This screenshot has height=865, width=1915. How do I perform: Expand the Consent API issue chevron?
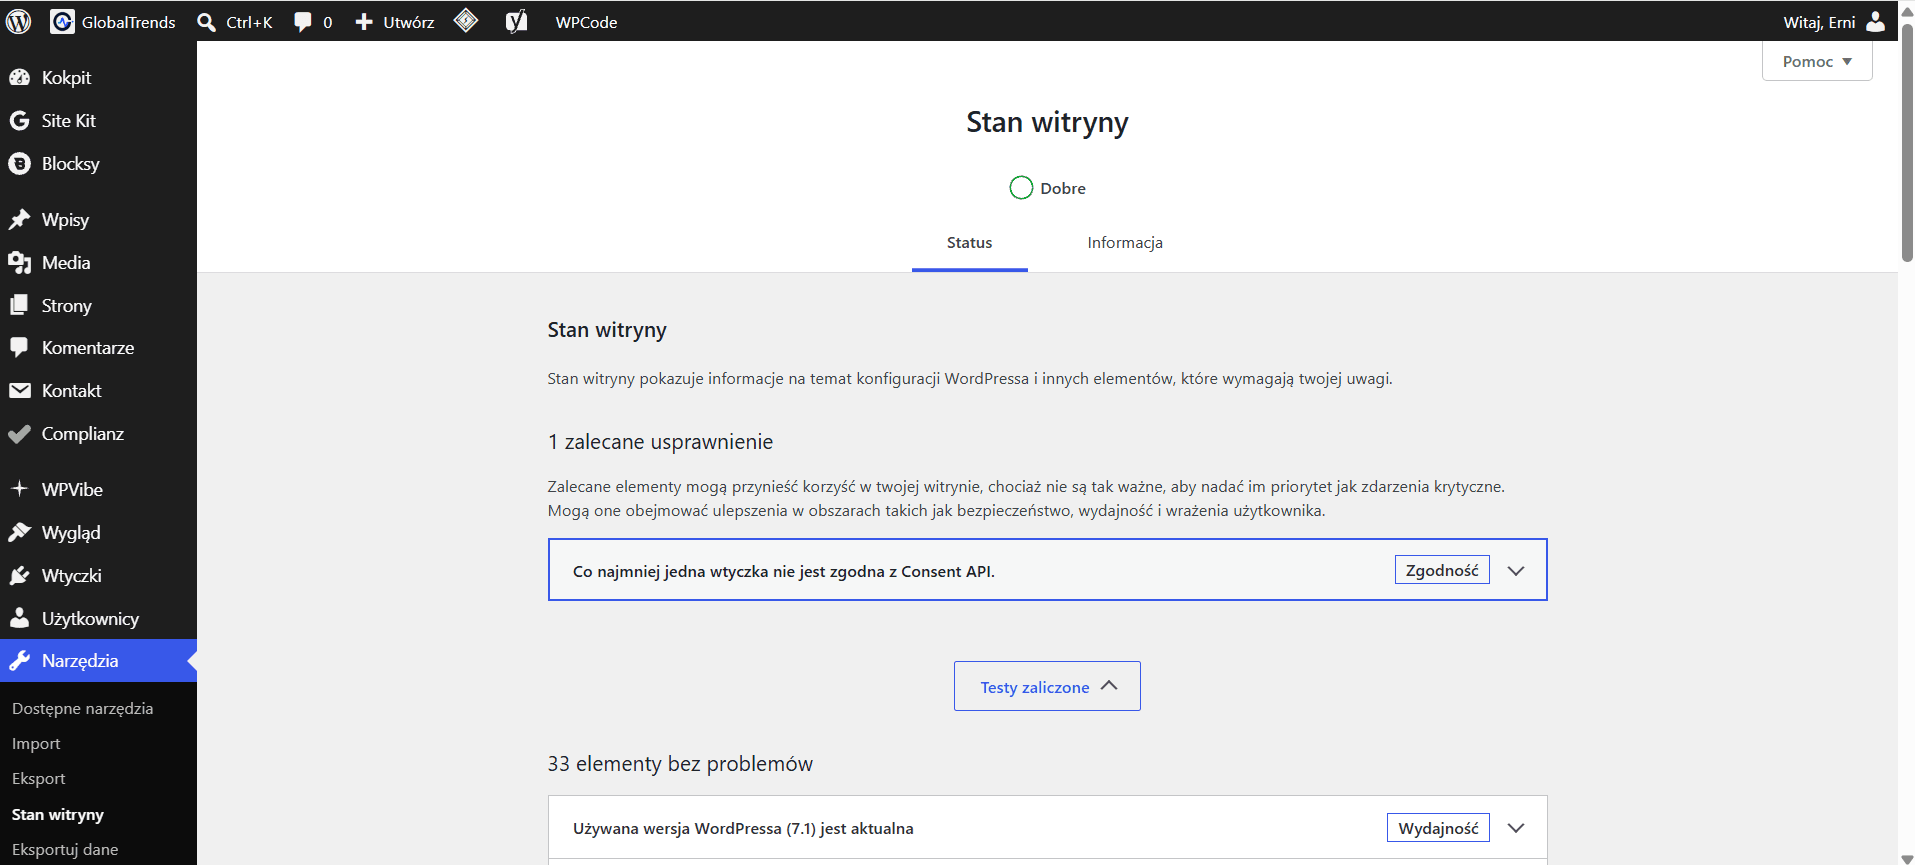1516,570
